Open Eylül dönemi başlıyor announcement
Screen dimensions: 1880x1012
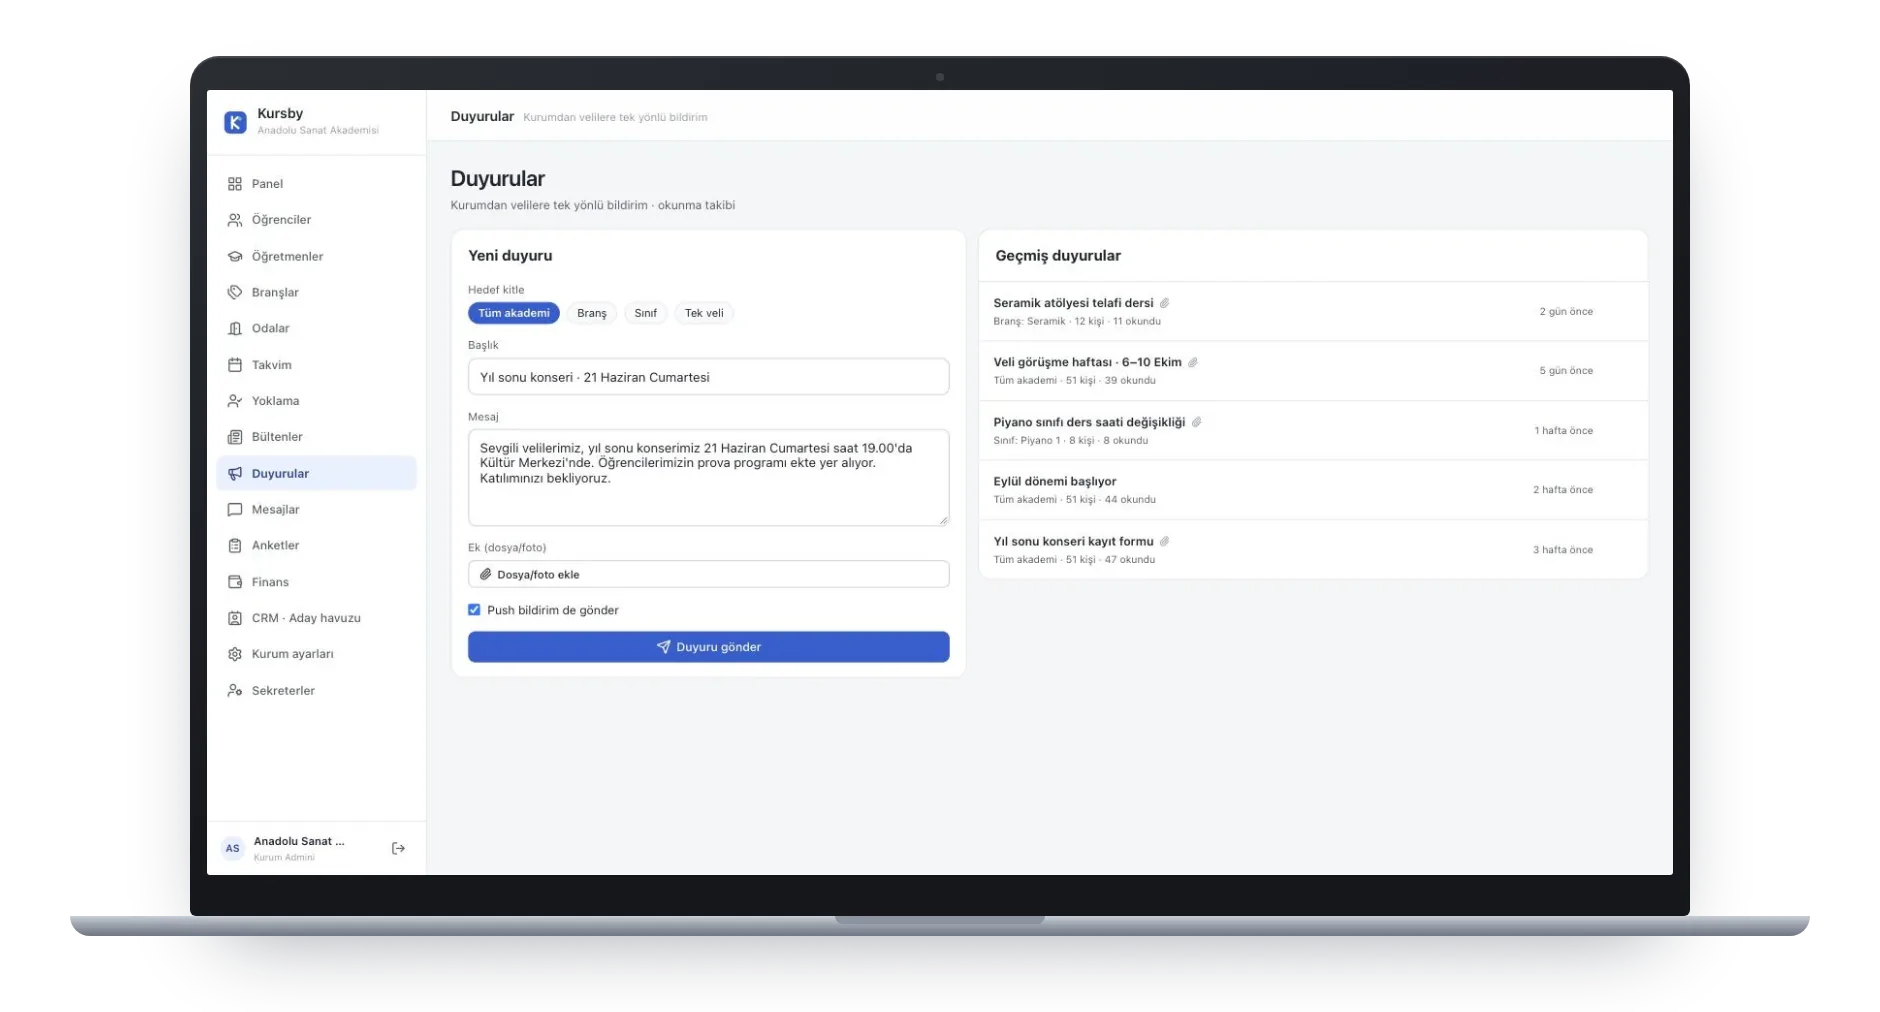[1313, 490]
